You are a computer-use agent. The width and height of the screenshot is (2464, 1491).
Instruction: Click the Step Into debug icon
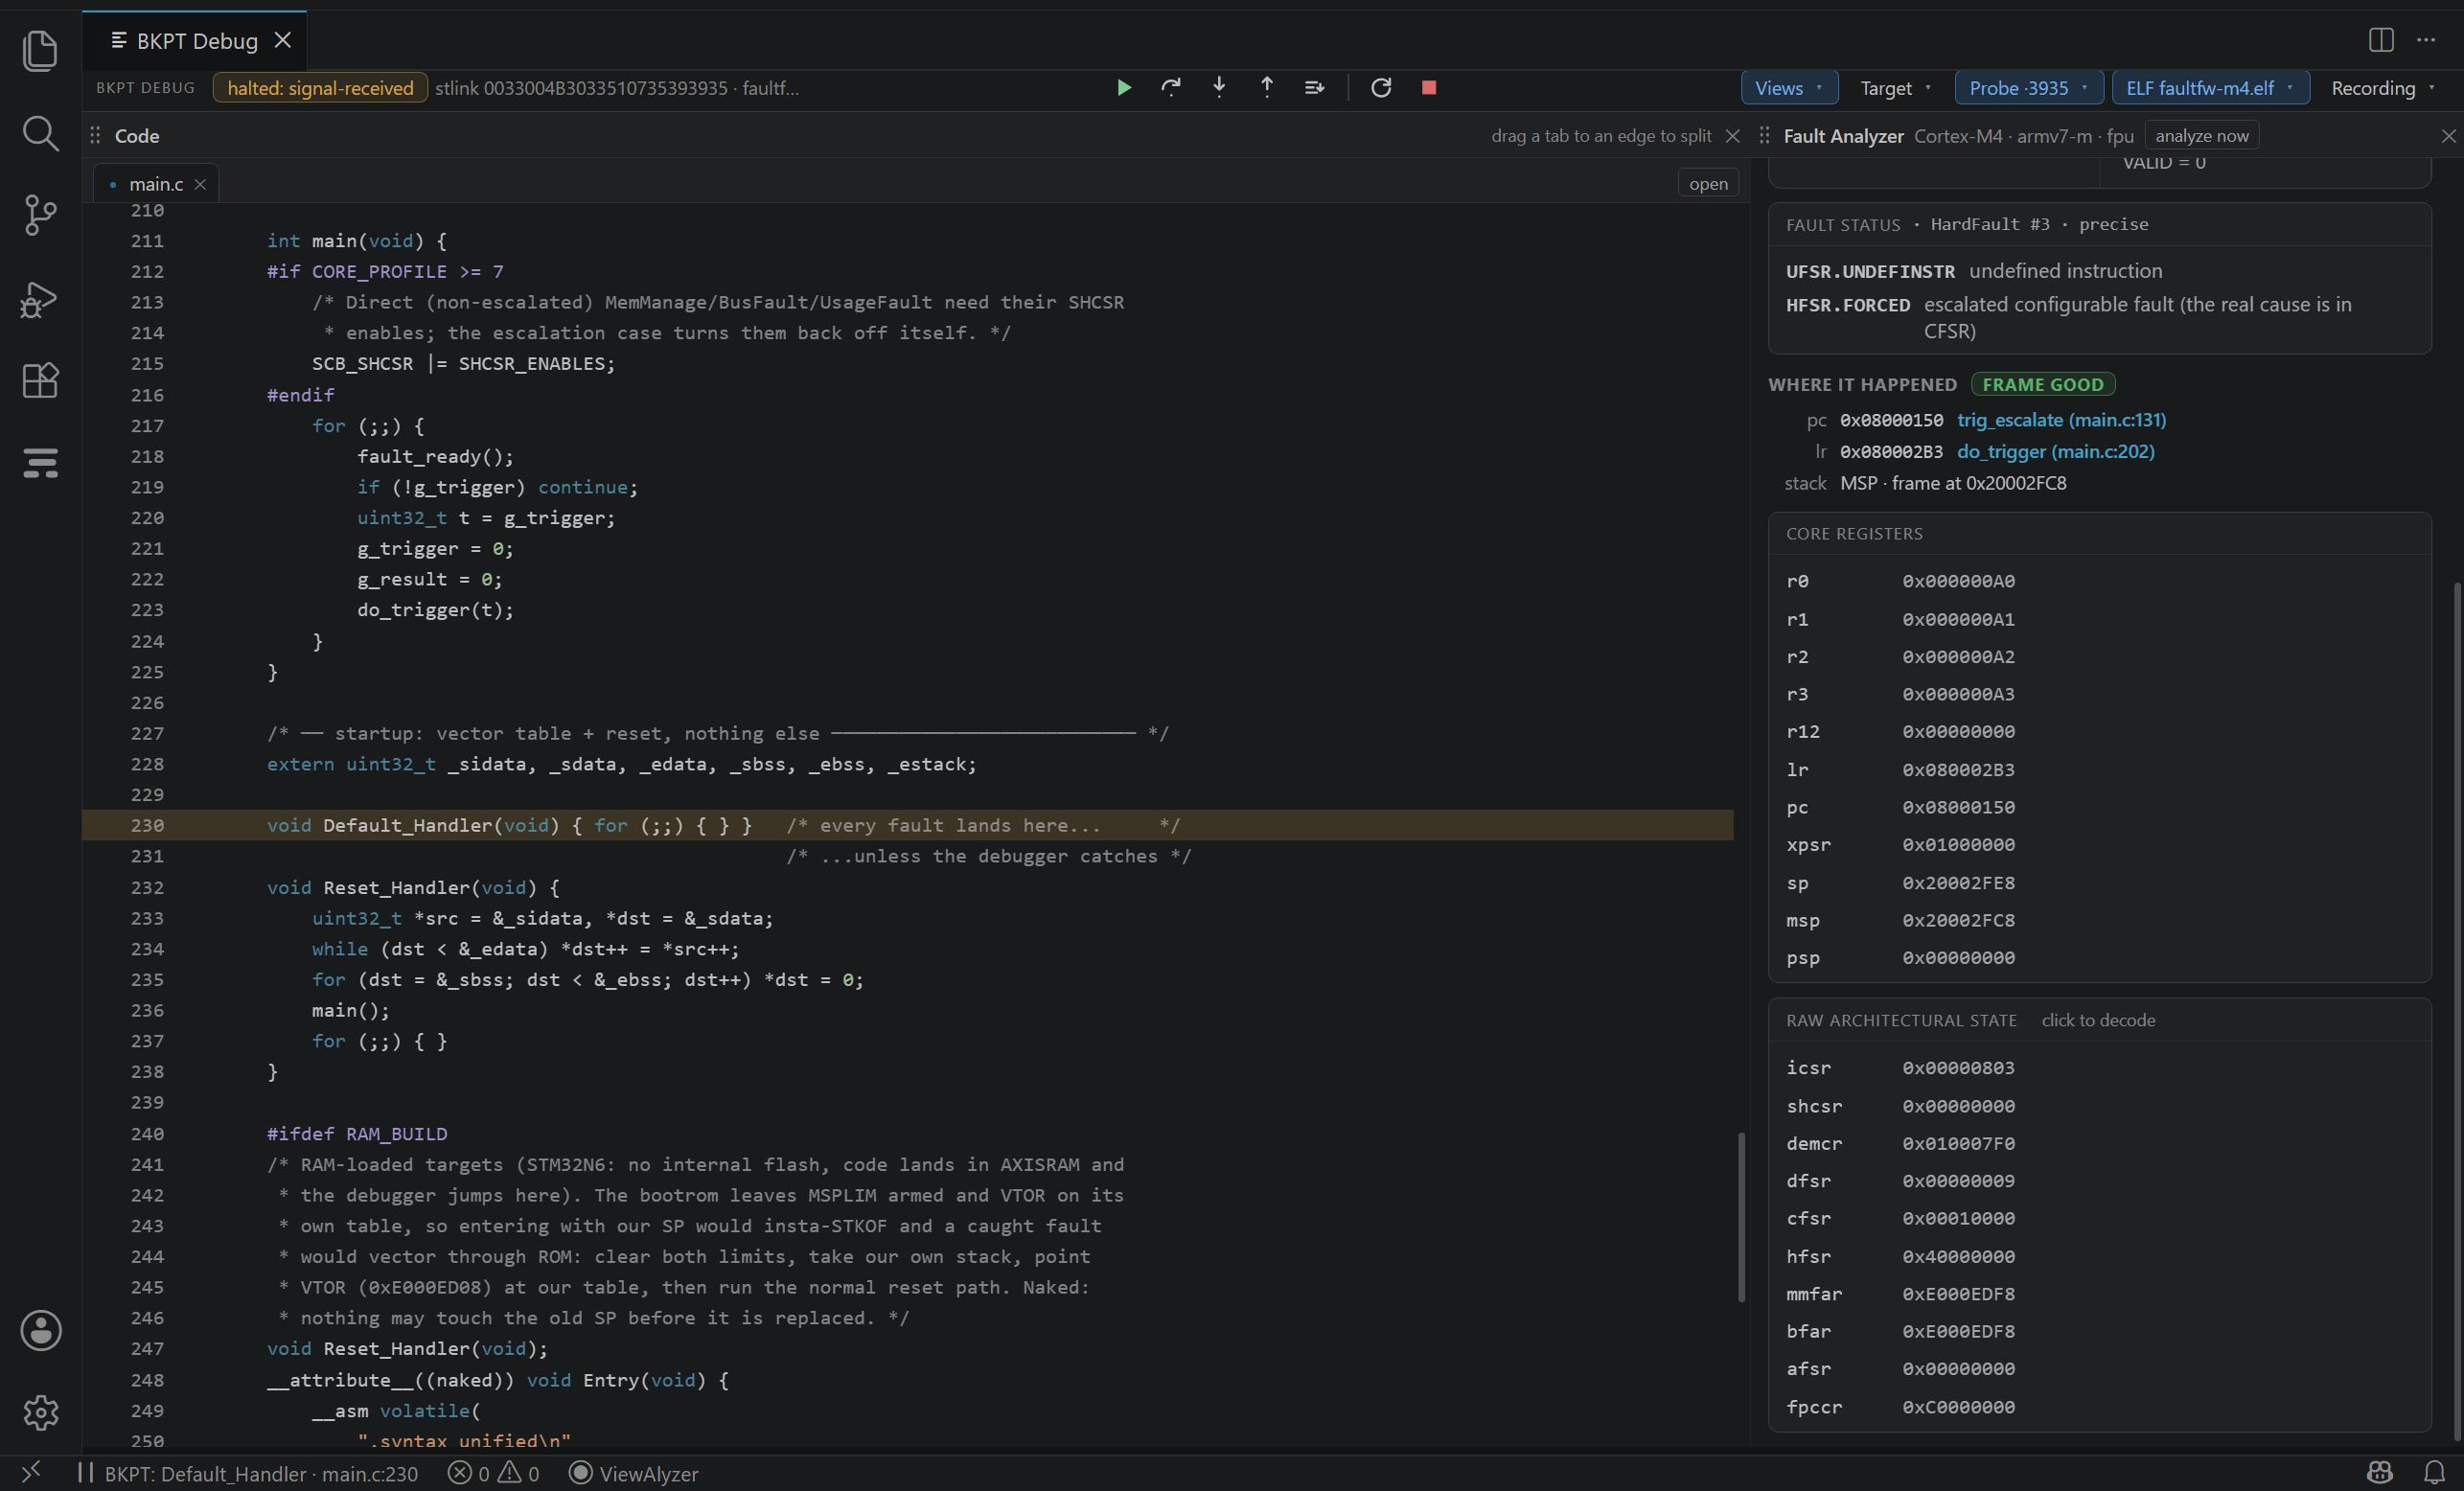click(x=1219, y=88)
